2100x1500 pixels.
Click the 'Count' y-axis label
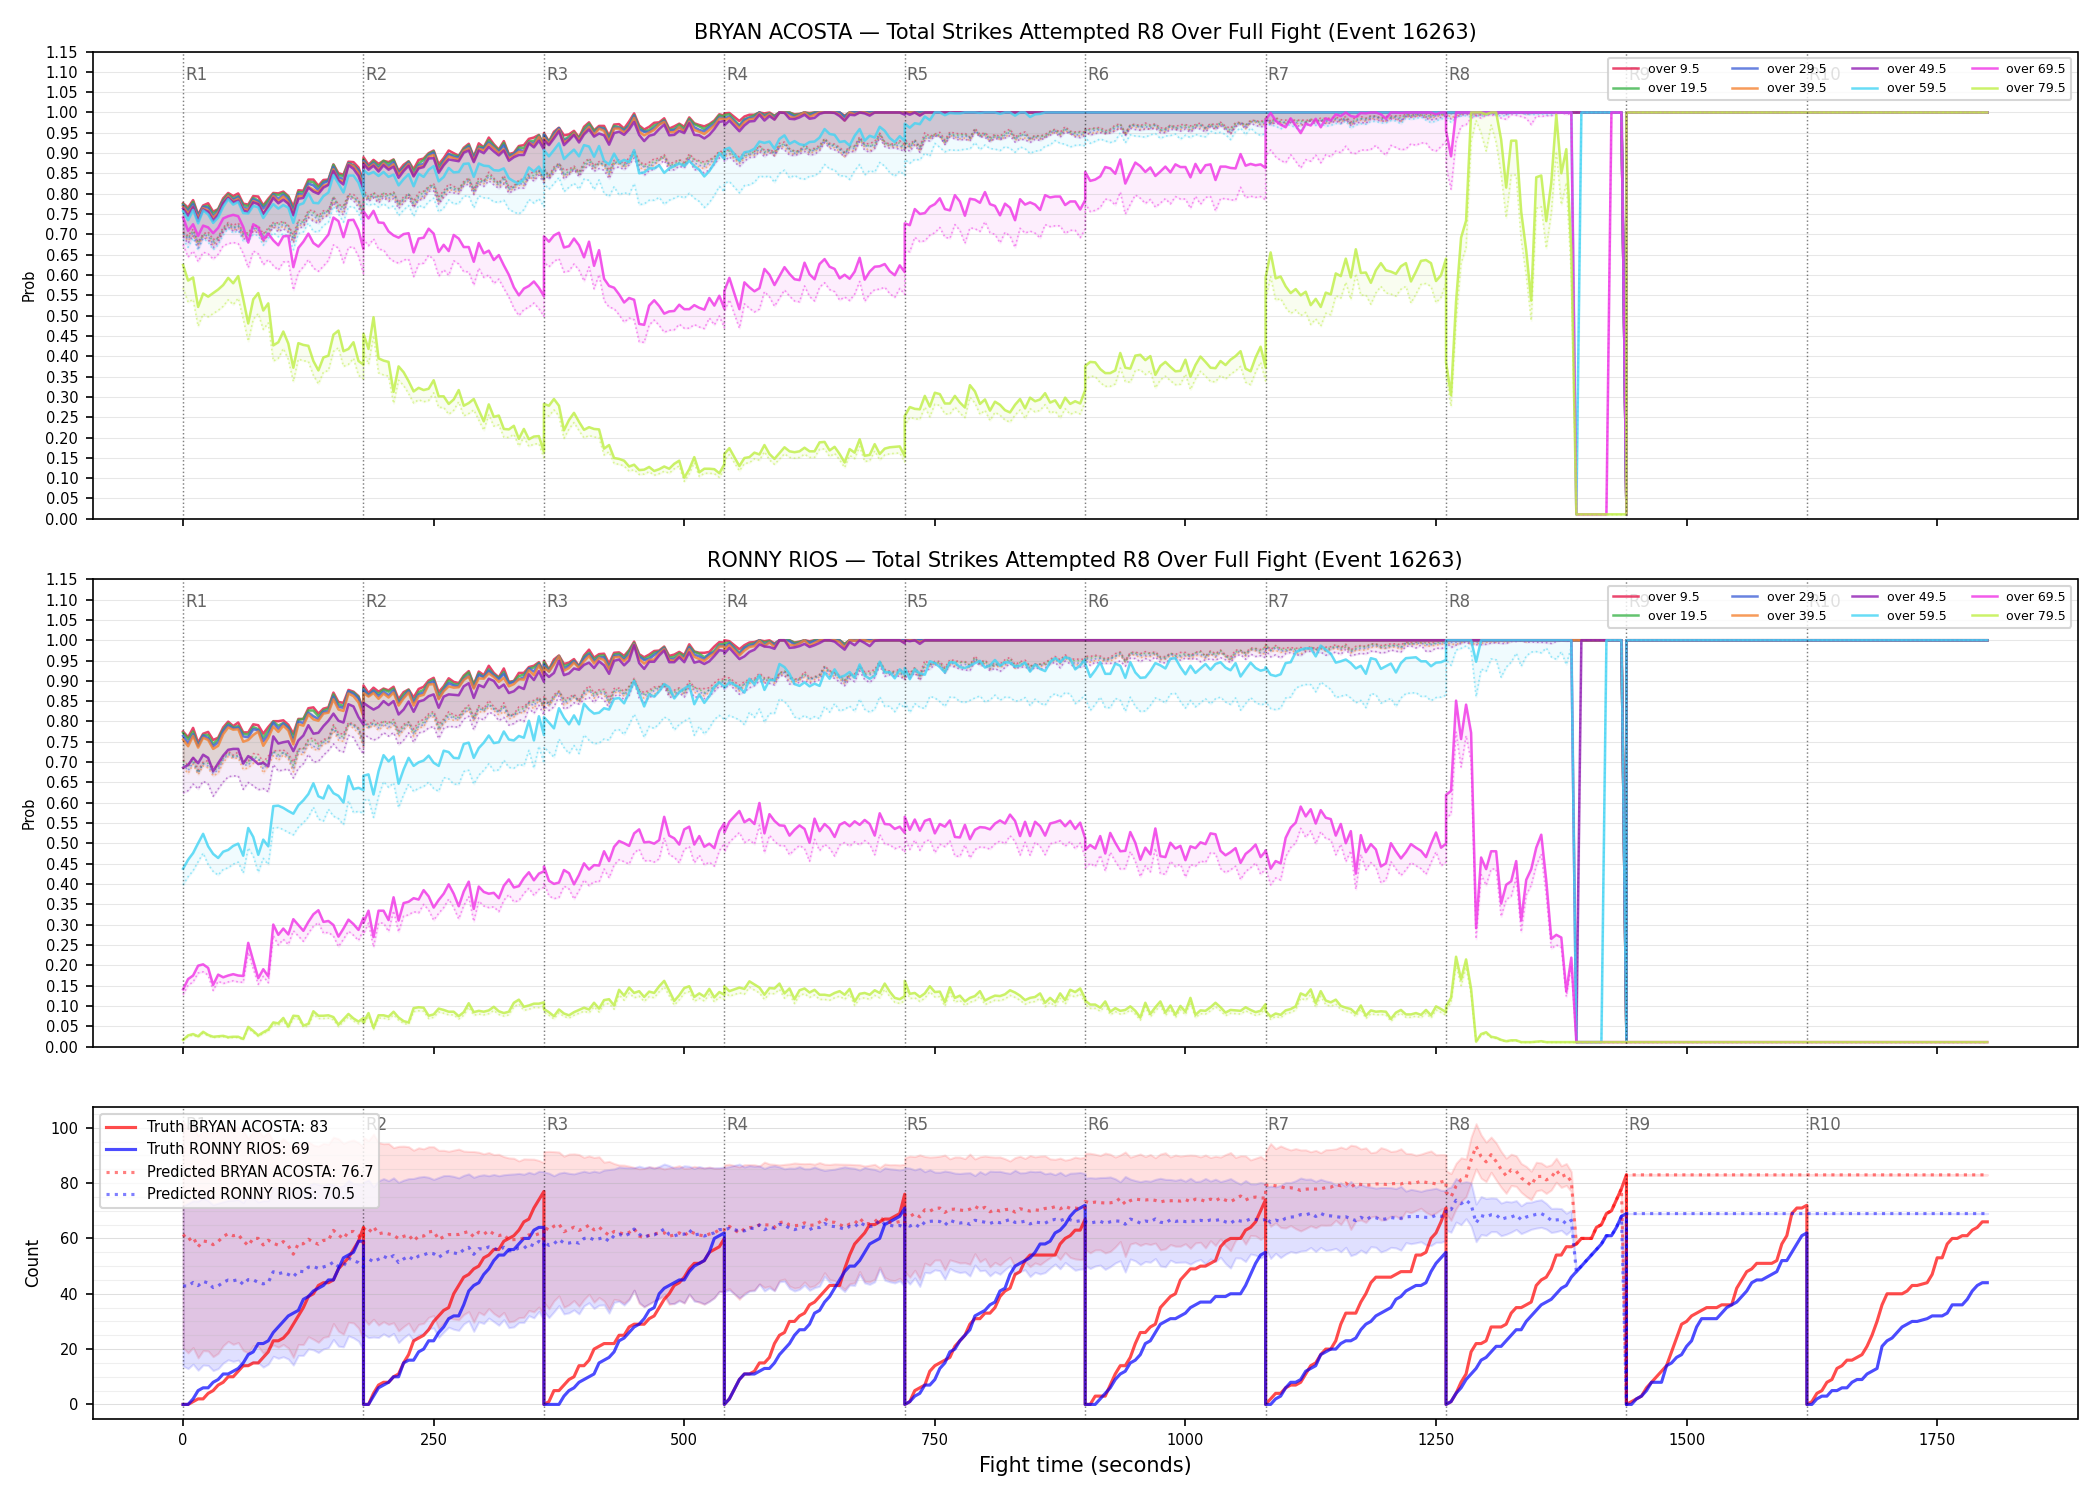[x=32, y=1263]
